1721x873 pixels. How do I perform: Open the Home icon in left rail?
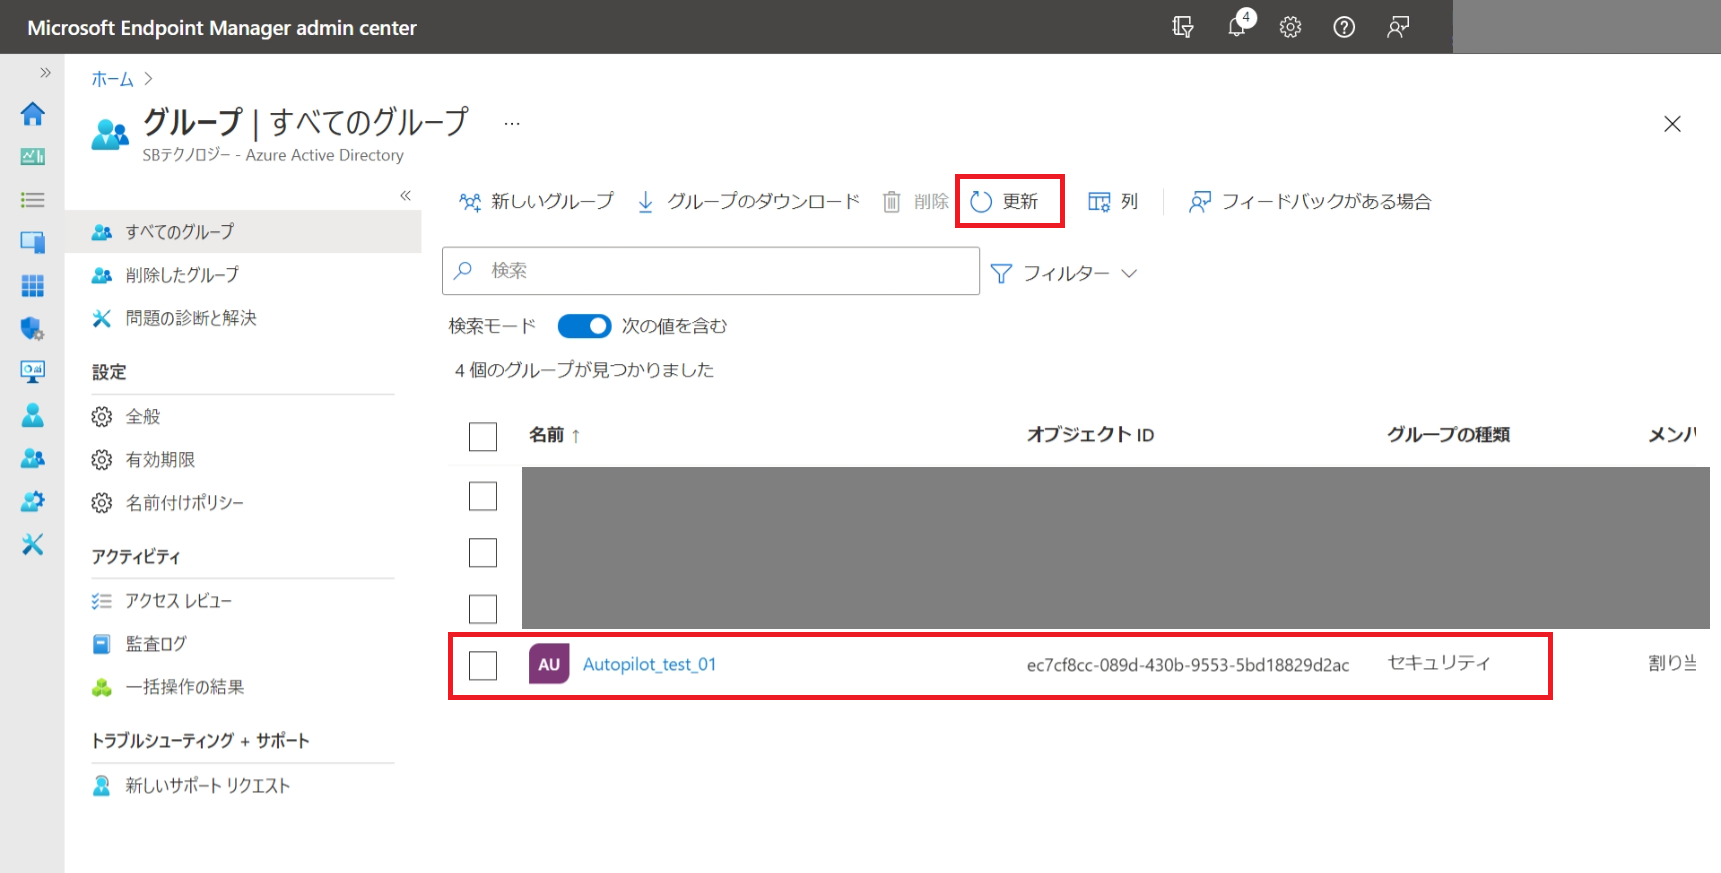click(32, 114)
